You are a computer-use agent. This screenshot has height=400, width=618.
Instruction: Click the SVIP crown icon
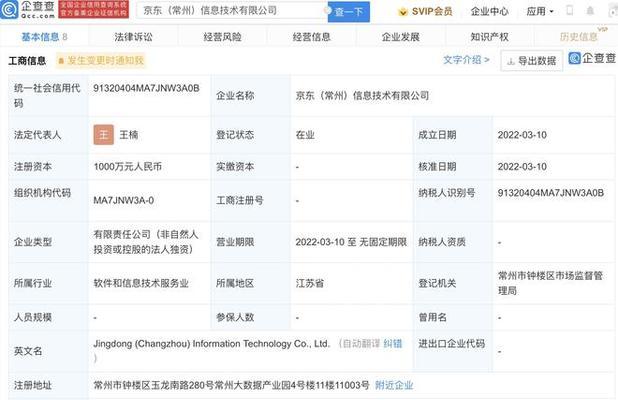(x=403, y=12)
